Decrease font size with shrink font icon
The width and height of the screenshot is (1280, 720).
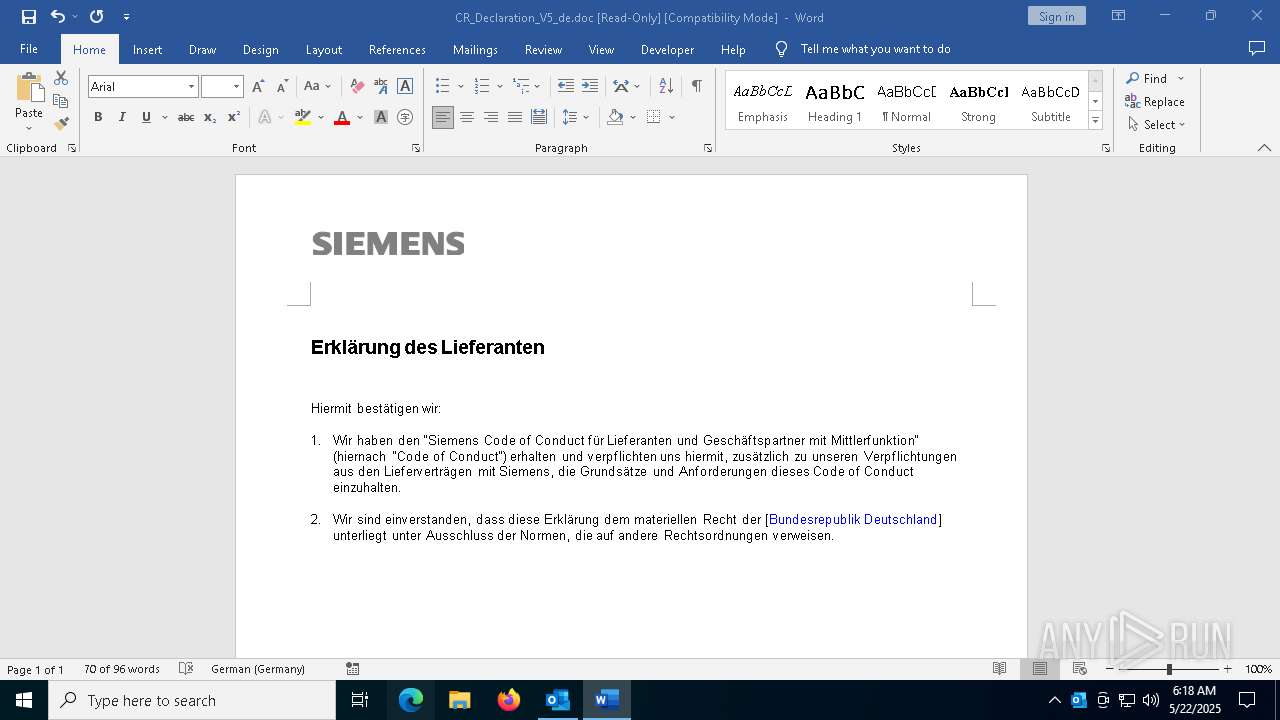click(x=282, y=87)
